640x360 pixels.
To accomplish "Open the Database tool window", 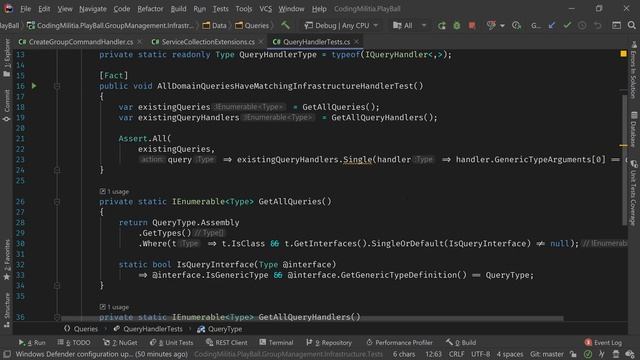I will click(633, 129).
